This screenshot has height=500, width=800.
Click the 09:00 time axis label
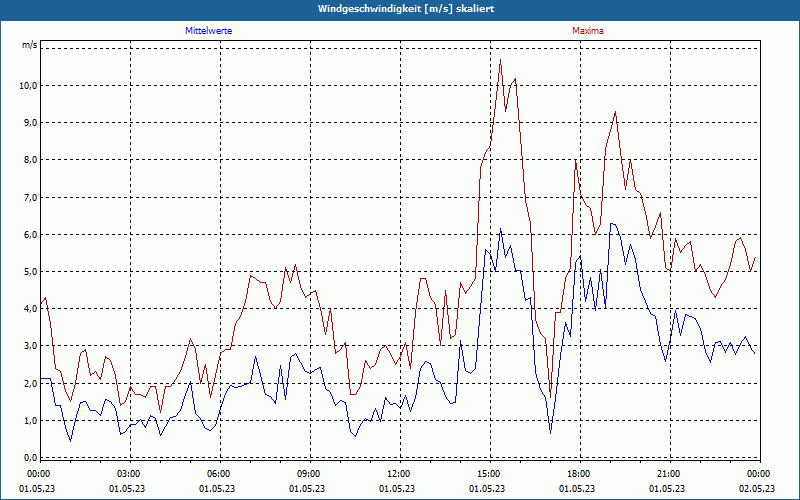(310, 474)
